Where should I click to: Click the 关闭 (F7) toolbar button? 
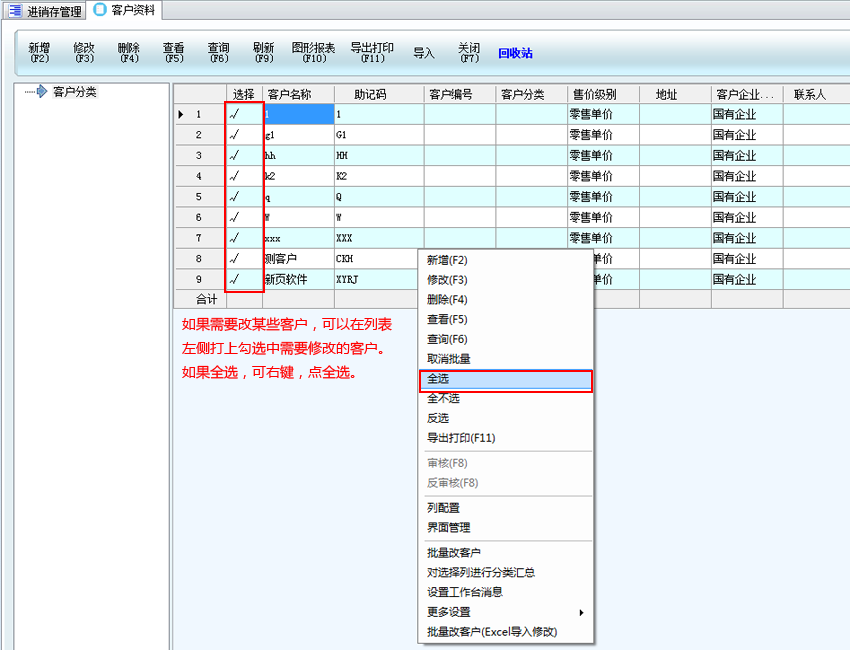tap(469, 53)
